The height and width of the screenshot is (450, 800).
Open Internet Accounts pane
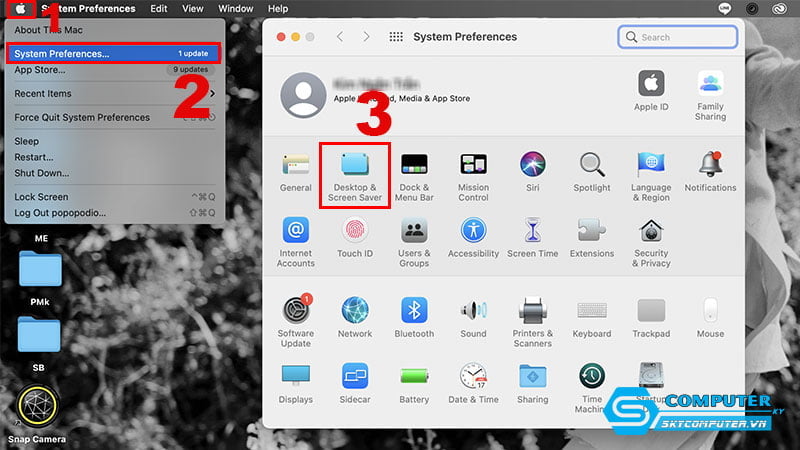[295, 242]
